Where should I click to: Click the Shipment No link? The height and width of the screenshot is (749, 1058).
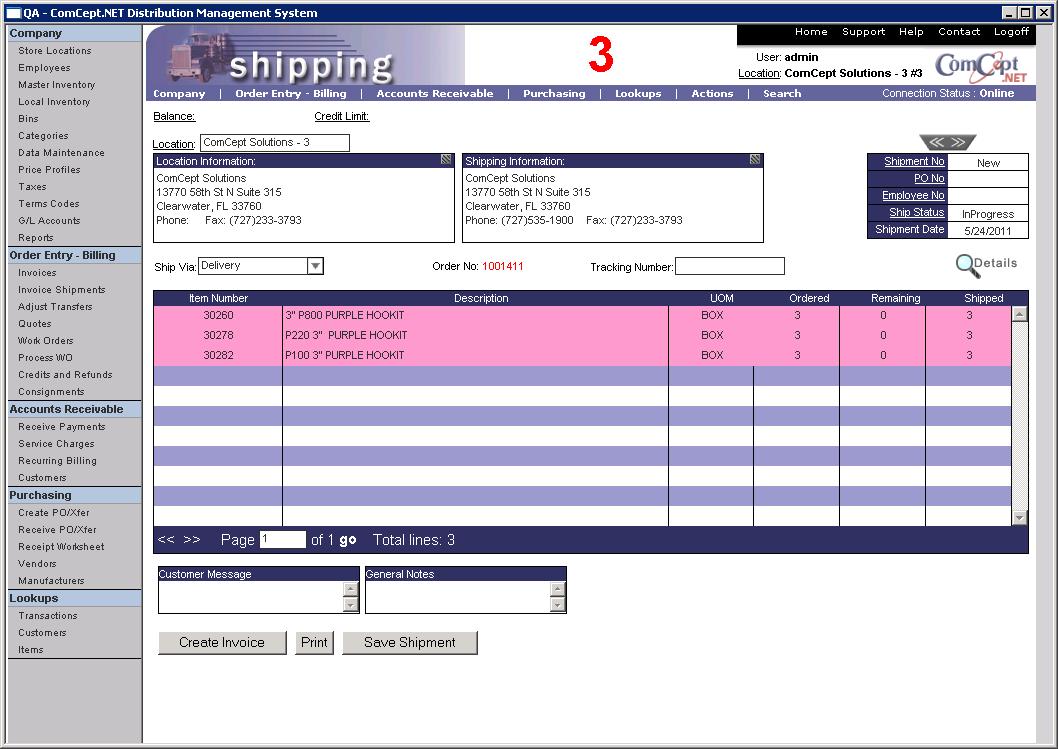914,162
